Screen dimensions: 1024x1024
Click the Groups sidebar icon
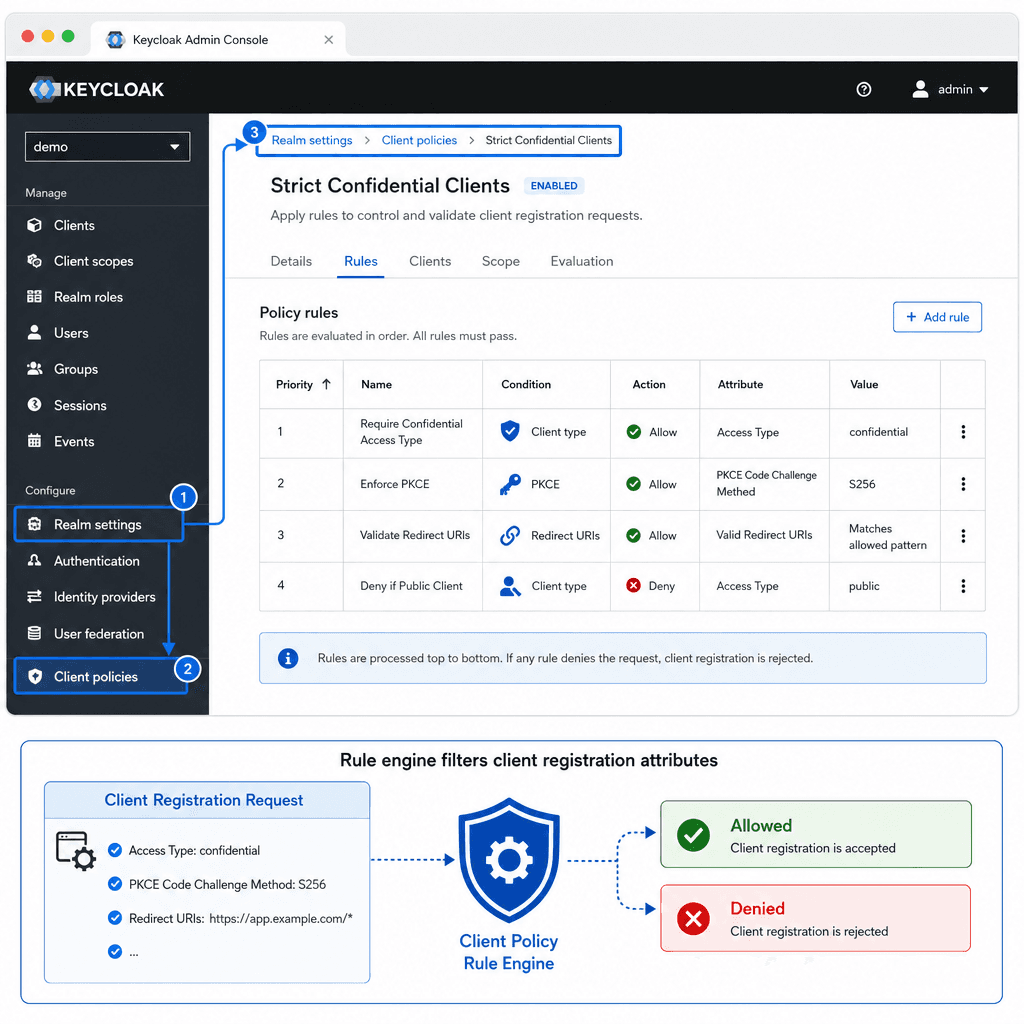point(35,368)
